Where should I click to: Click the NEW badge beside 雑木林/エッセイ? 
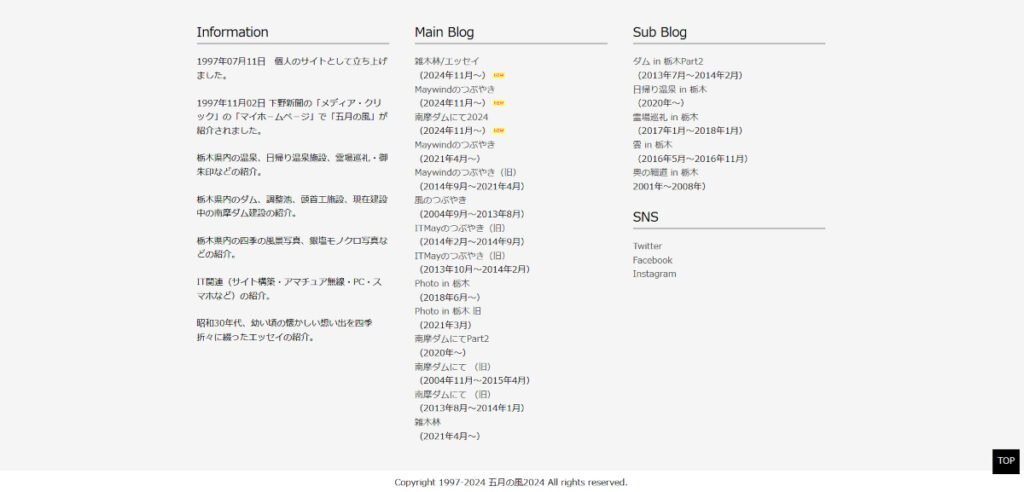point(498,75)
